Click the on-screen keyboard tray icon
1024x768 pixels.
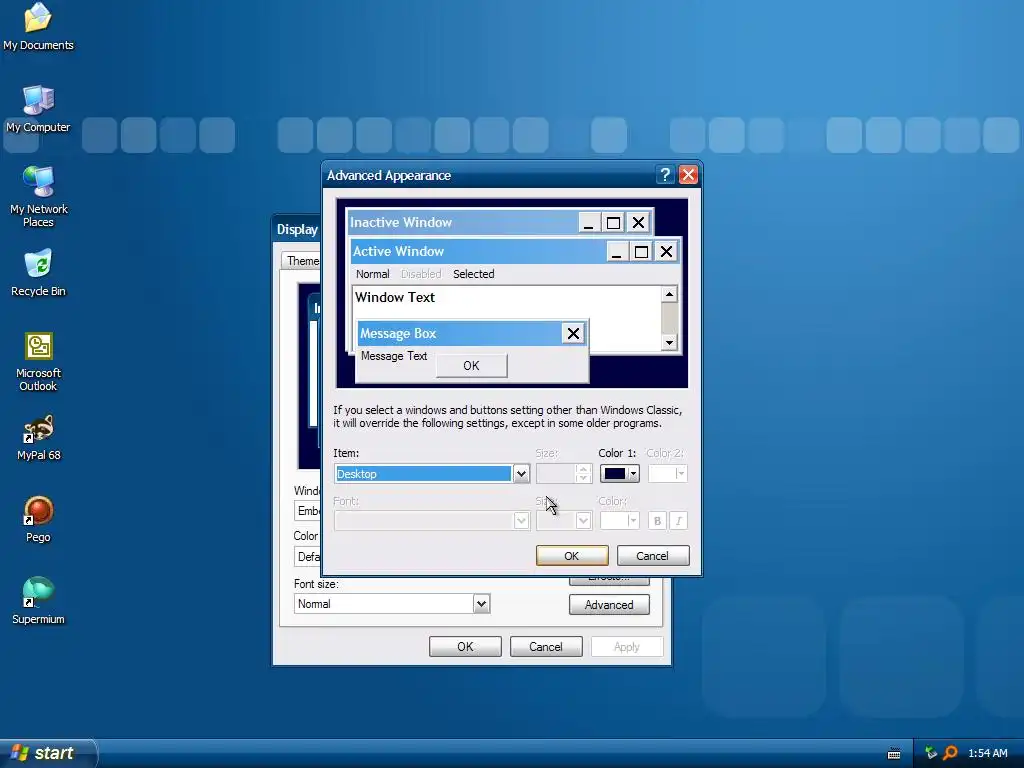point(894,754)
